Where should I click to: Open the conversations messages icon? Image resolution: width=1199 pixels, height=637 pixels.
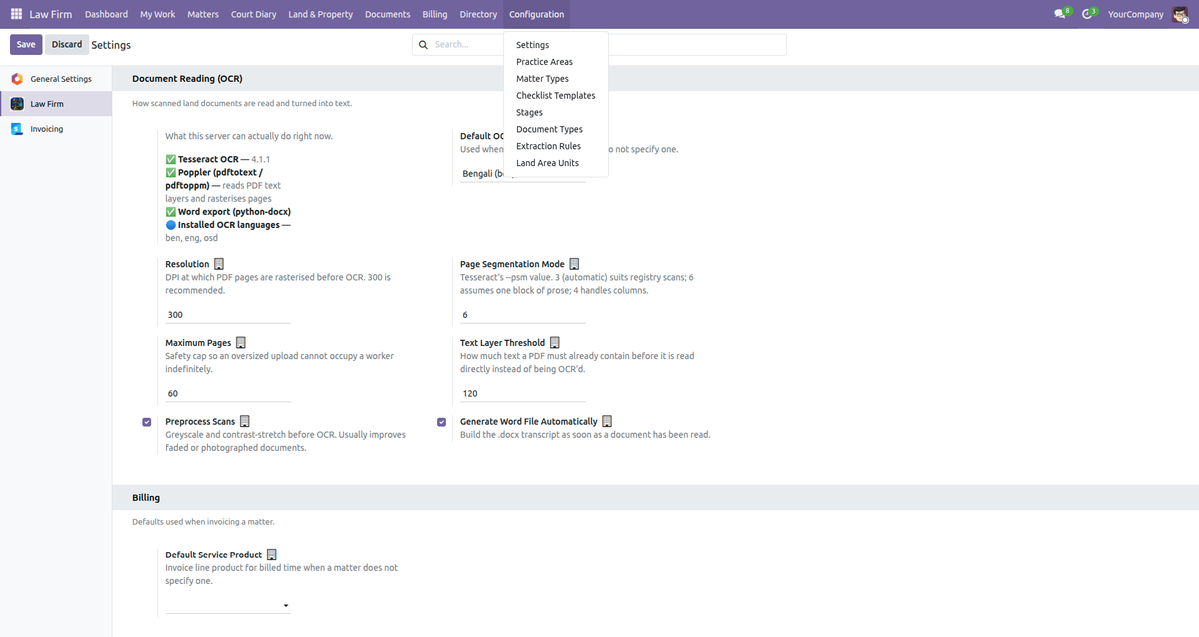(1060, 14)
